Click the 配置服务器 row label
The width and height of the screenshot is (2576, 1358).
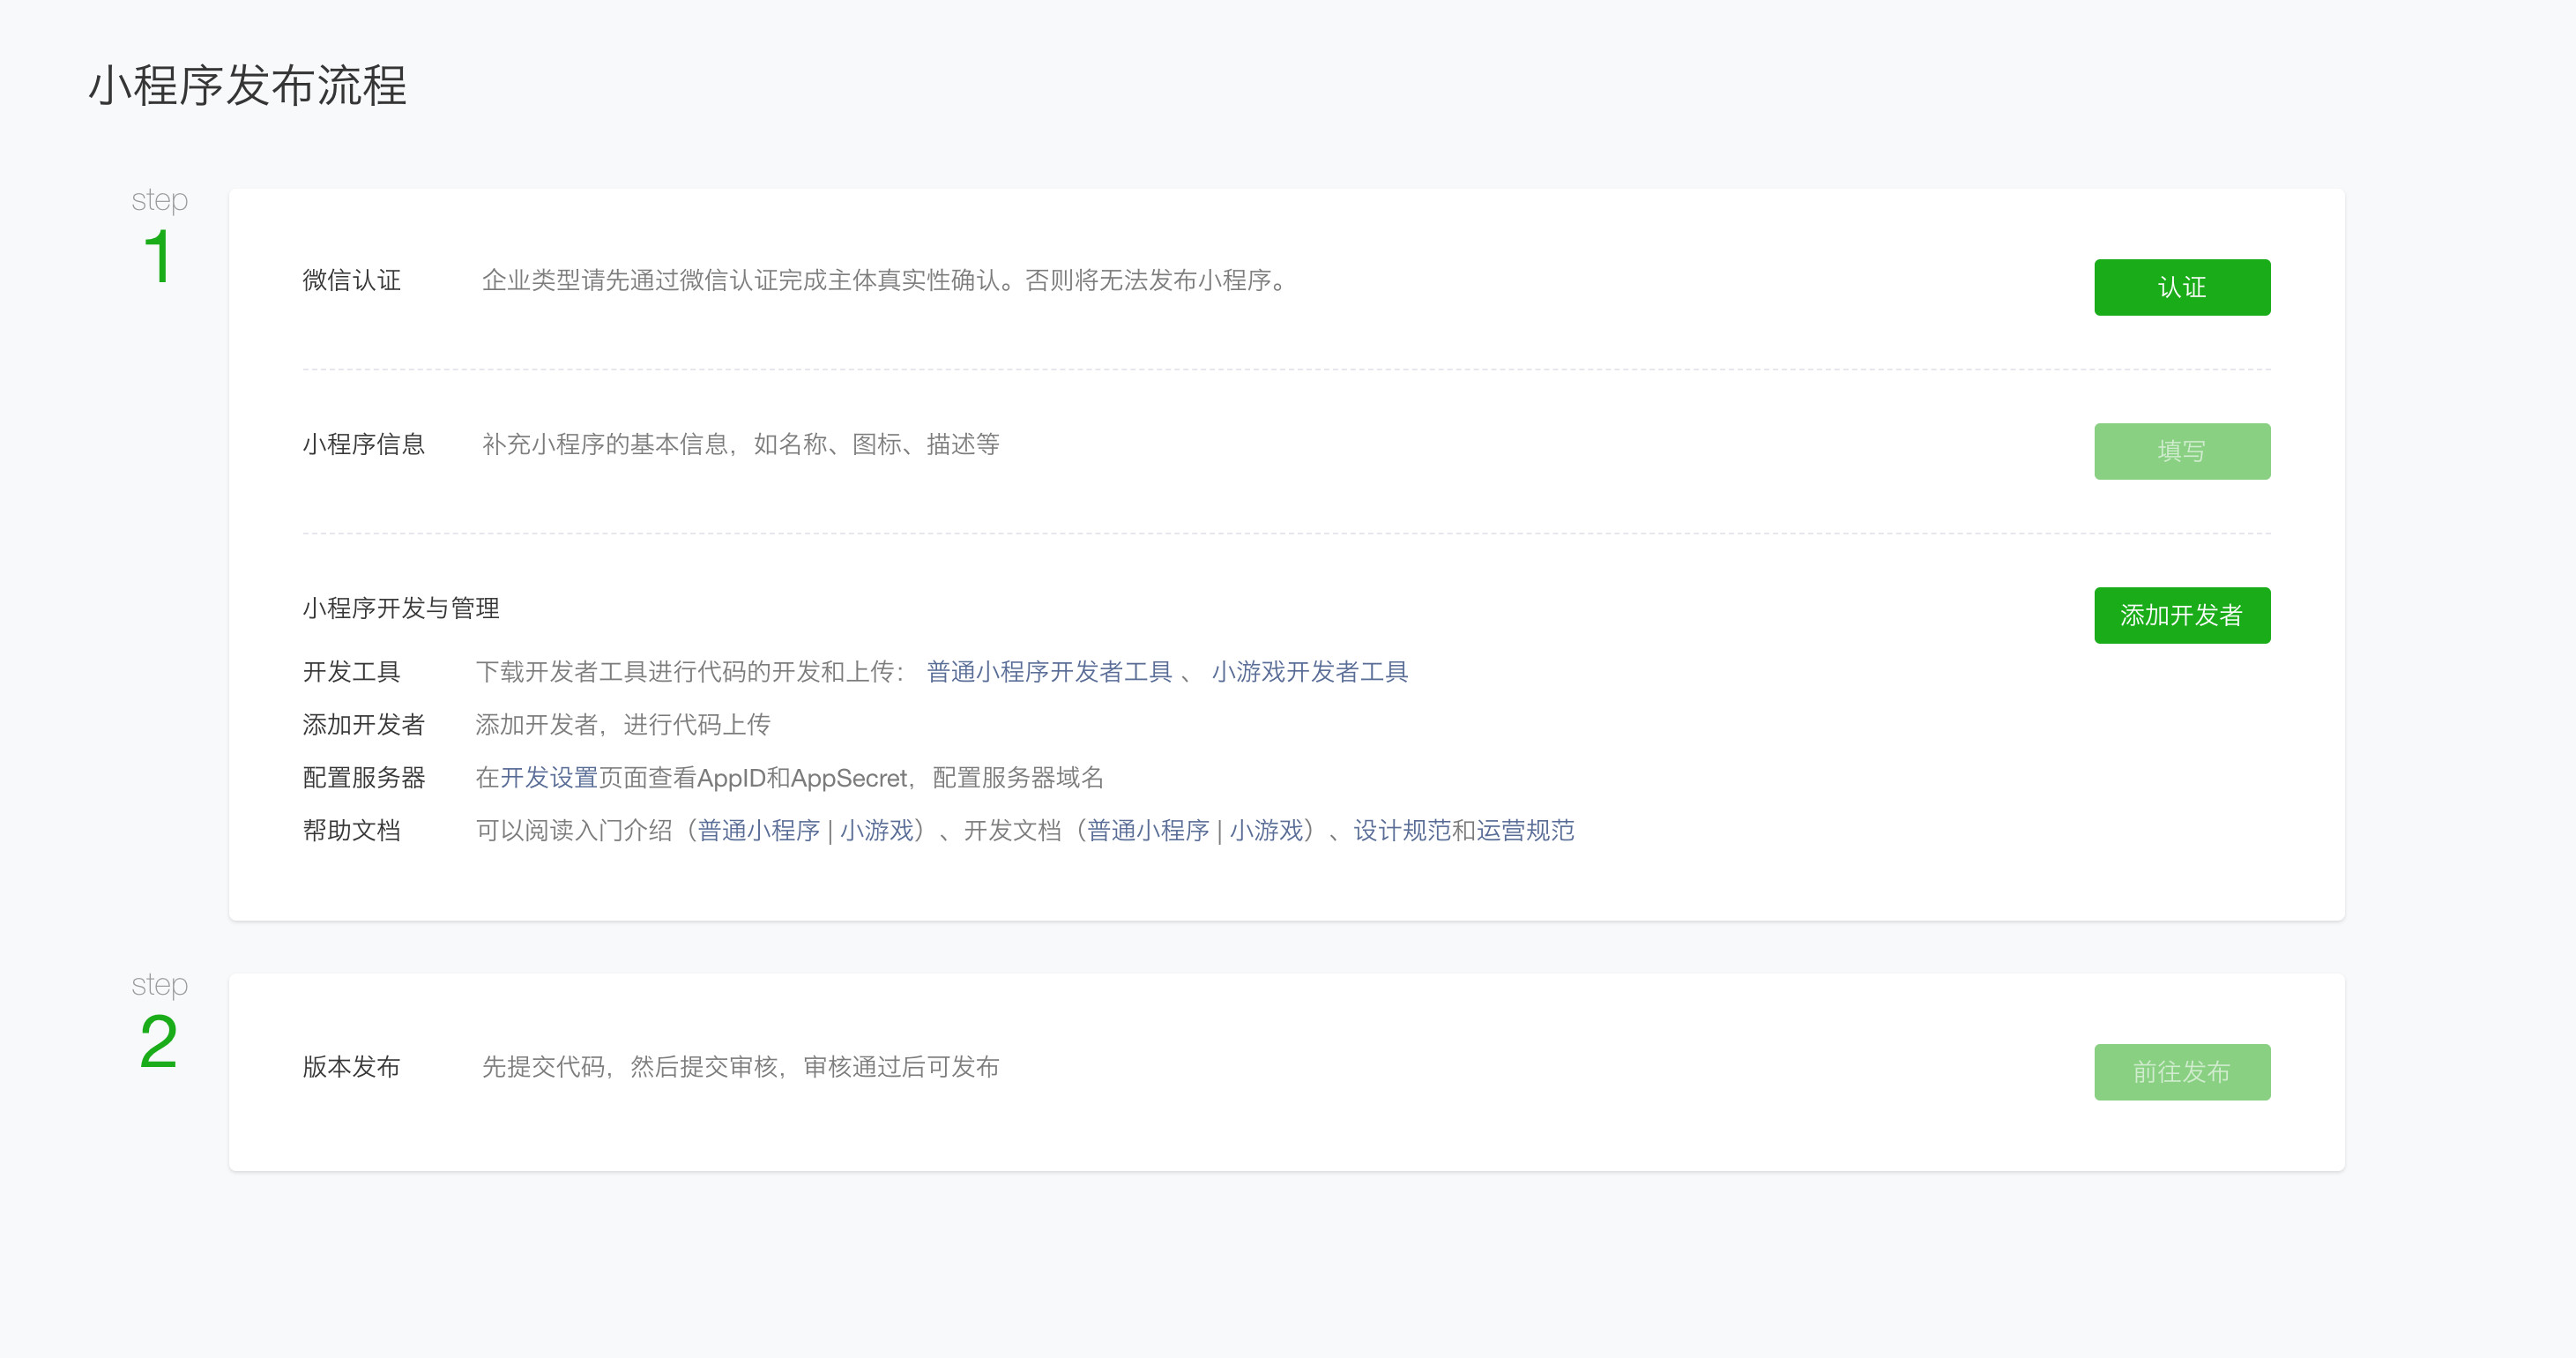point(363,777)
